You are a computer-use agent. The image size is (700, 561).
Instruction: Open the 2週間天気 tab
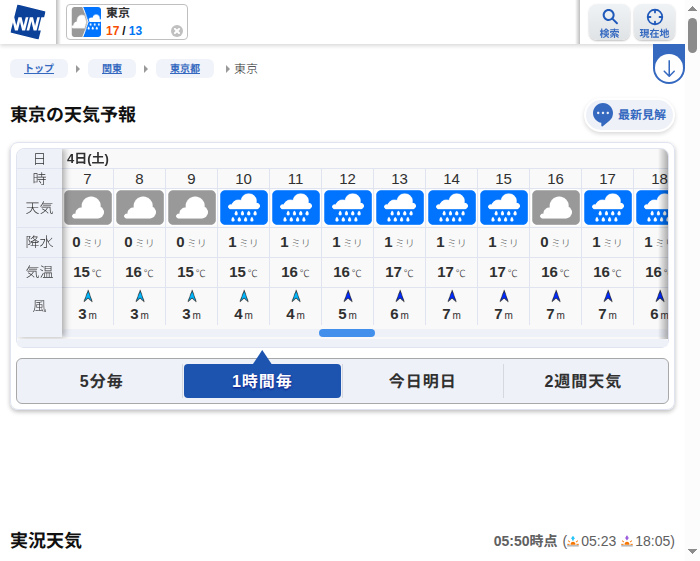pyautogui.click(x=583, y=381)
